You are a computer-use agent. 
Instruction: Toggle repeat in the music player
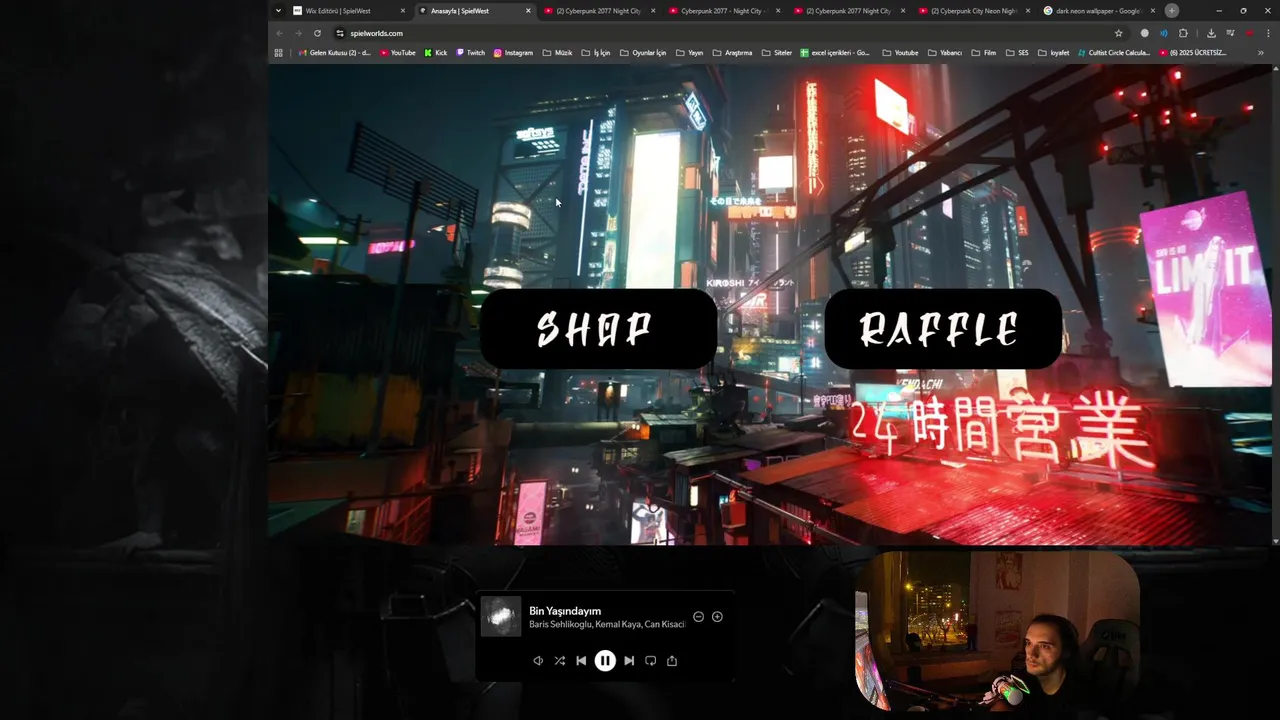(651, 660)
